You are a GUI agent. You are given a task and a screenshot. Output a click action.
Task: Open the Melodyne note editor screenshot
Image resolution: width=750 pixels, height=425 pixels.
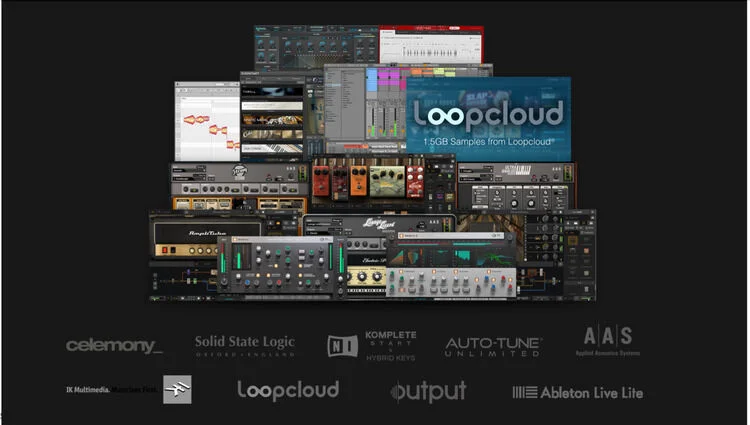click(x=207, y=121)
